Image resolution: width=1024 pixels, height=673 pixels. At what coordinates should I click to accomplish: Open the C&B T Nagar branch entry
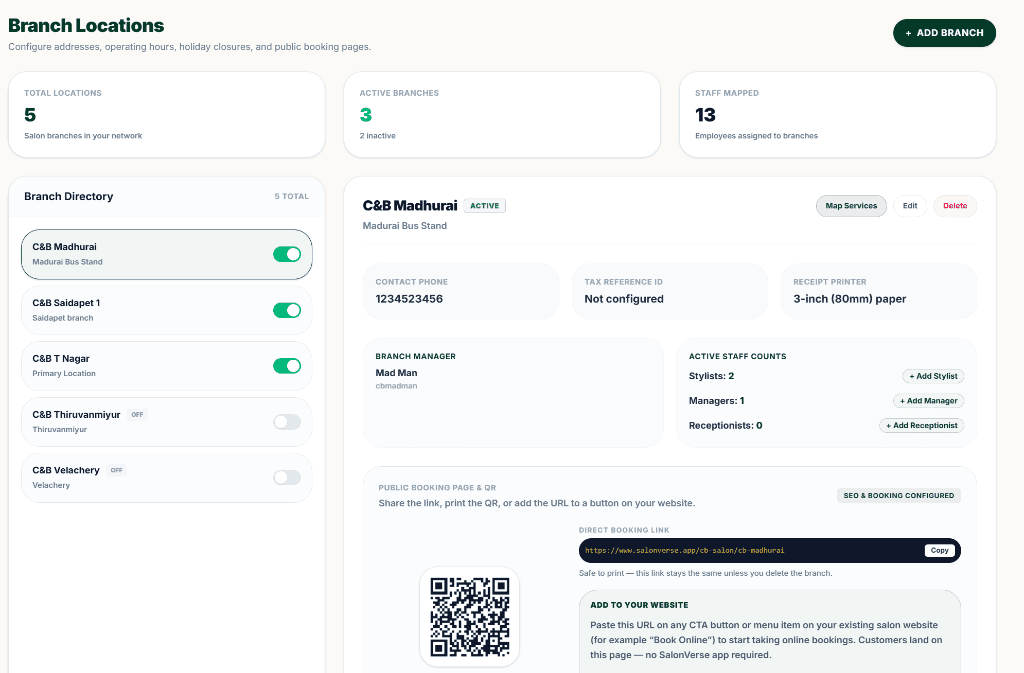167,366
